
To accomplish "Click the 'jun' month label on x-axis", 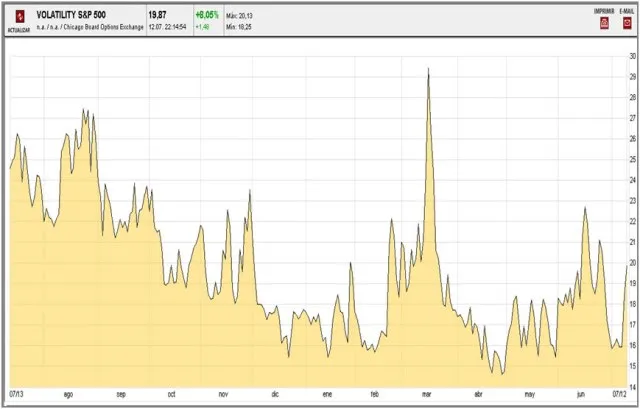I will click(583, 394).
